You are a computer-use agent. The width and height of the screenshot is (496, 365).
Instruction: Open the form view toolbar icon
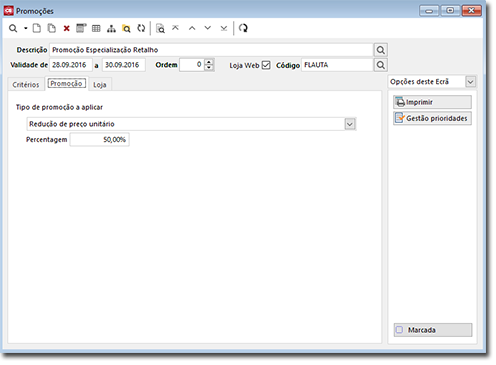coord(81,28)
